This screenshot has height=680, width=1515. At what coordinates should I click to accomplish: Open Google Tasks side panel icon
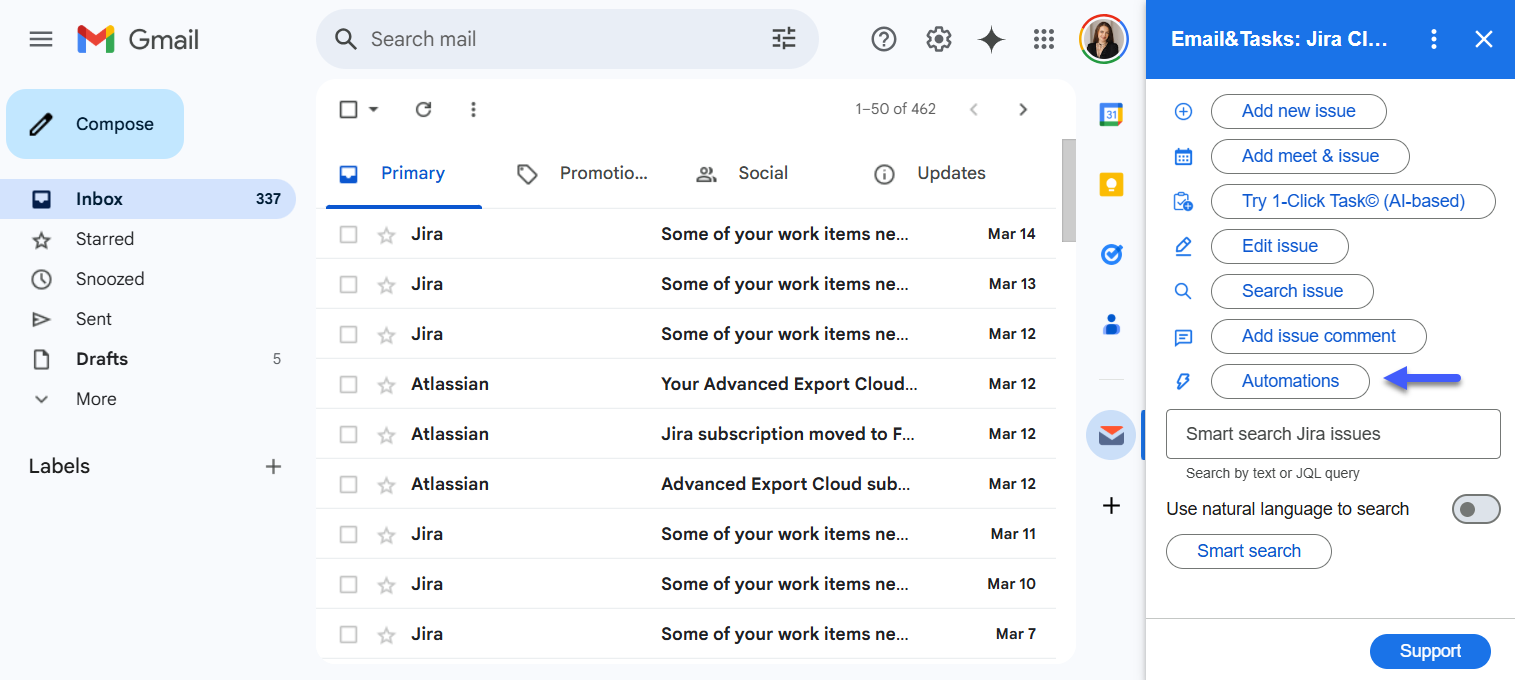1111,255
